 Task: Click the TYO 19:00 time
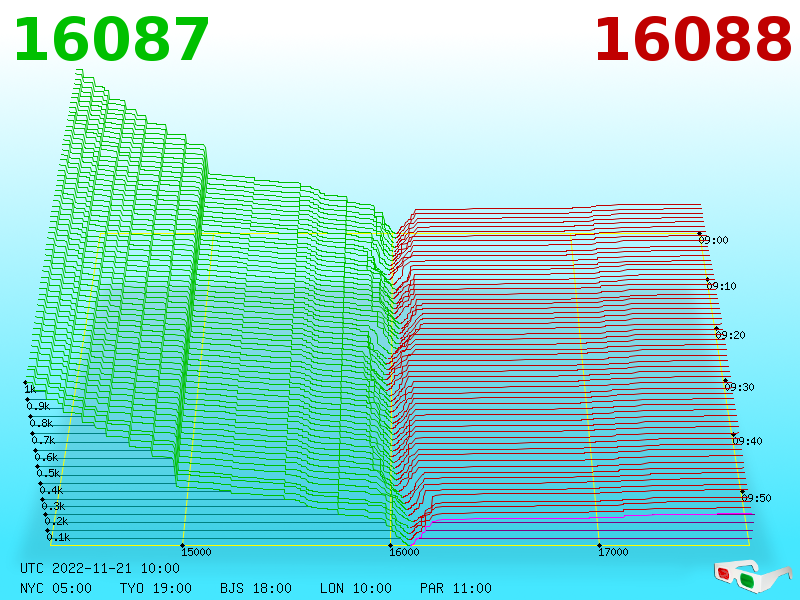(156, 588)
